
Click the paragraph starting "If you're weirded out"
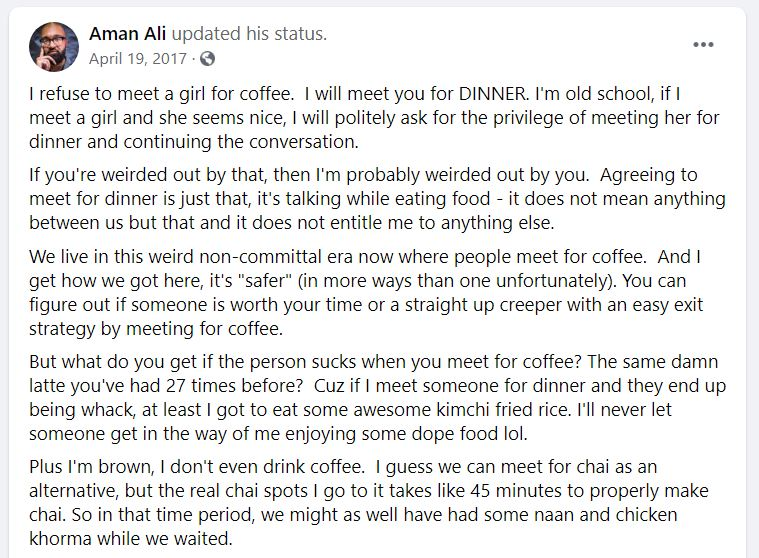(x=377, y=199)
